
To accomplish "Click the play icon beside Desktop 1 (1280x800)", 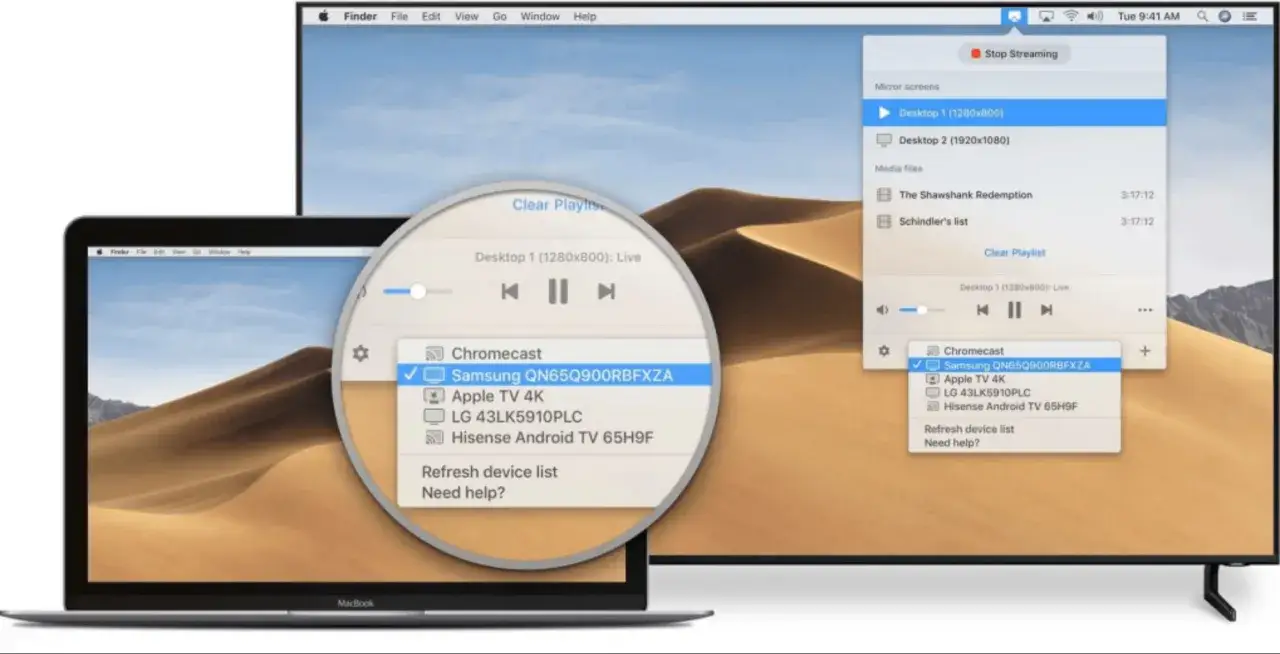I will click(x=884, y=113).
